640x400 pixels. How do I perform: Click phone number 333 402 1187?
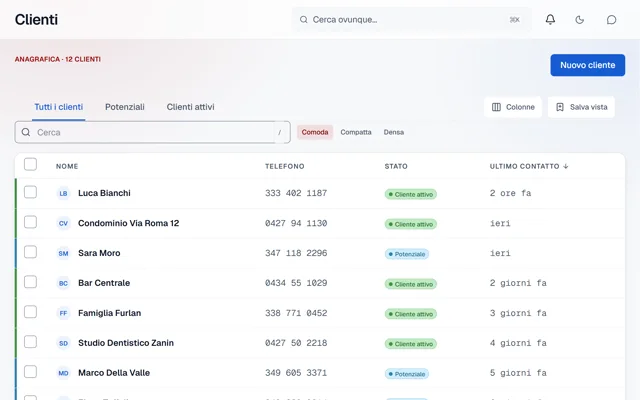coord(296,193)
